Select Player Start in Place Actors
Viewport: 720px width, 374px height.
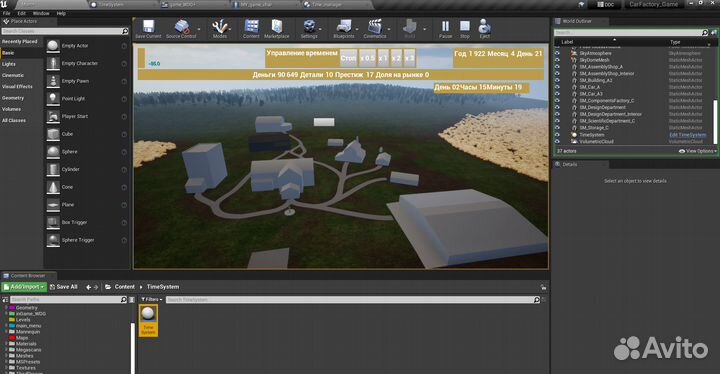point(86,116)
